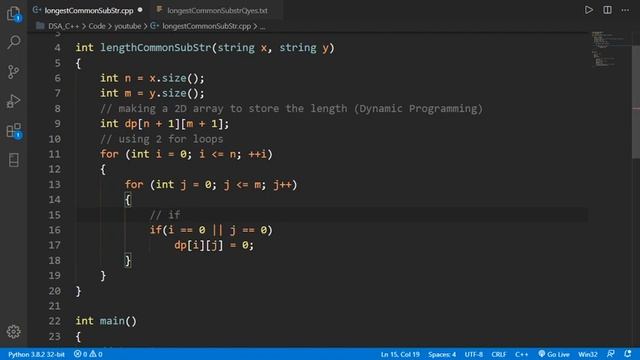Switch to longestCommonSubStr.cpp tab

pos(89,10)
